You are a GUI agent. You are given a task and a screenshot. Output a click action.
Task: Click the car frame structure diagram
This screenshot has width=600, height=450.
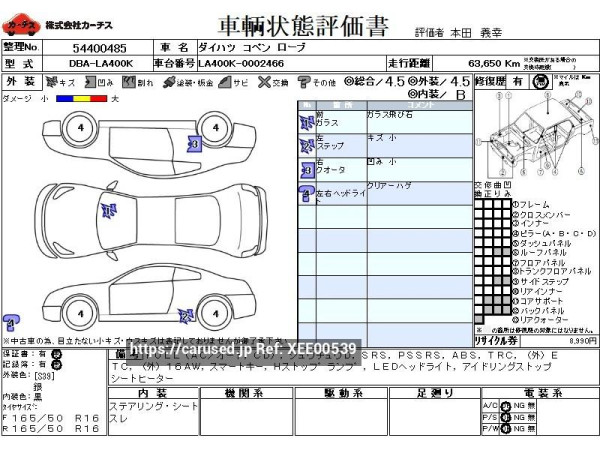click(x=537, y=134)
